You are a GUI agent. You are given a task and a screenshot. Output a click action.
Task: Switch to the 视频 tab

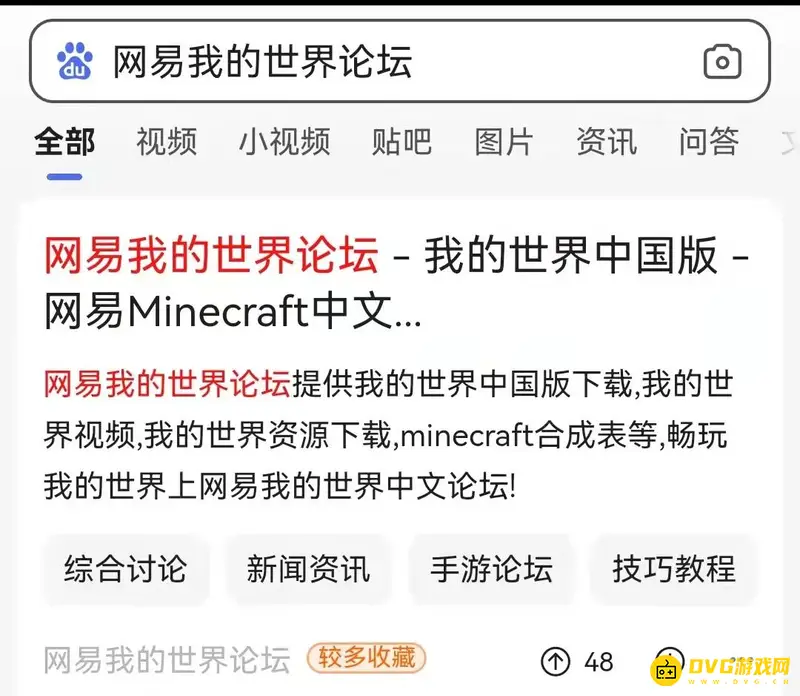coord(166,141)
